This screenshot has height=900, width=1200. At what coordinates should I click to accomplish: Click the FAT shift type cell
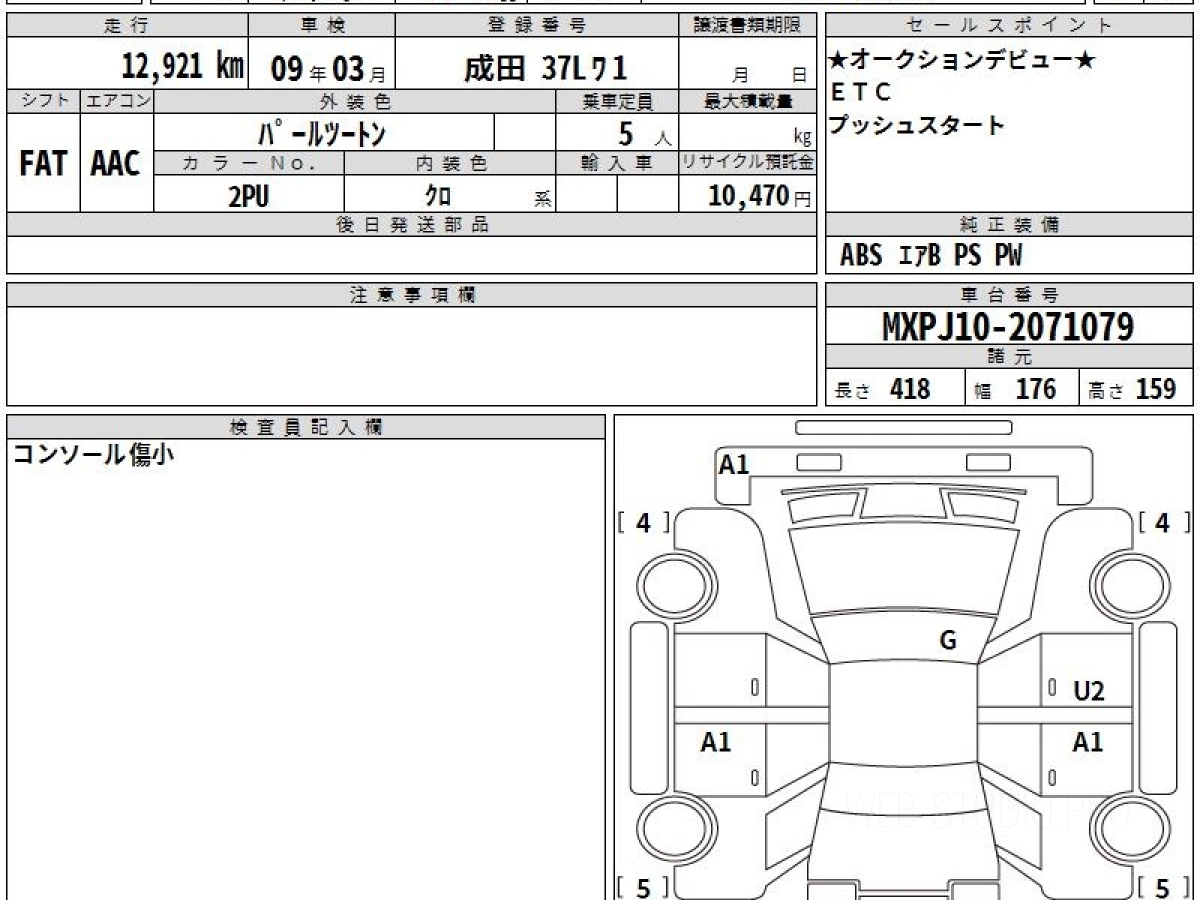43,164
